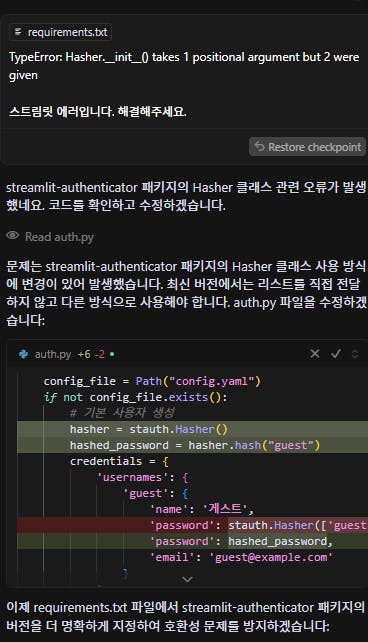The width and height of the screenshot is (368, 642).
Task: Open the Read auth.py step
Action: tap(59, 237)
